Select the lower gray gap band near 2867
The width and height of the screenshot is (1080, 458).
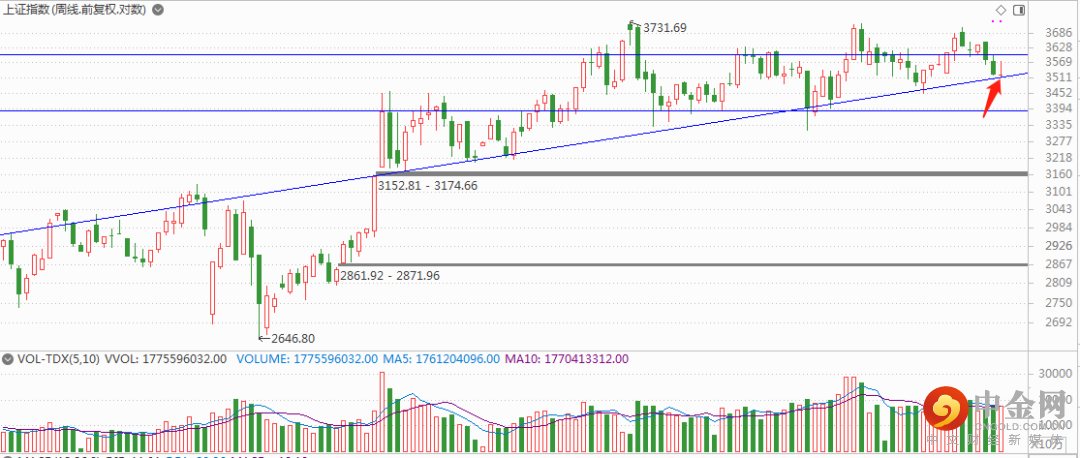[x=683, y=264]
